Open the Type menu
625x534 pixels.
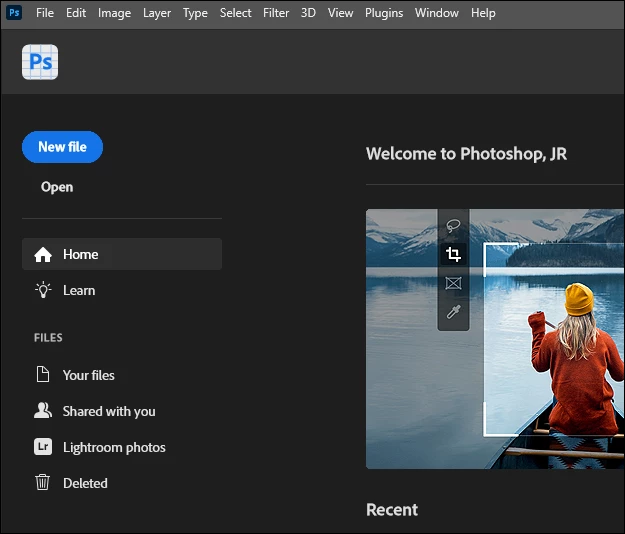coord(195,13)
